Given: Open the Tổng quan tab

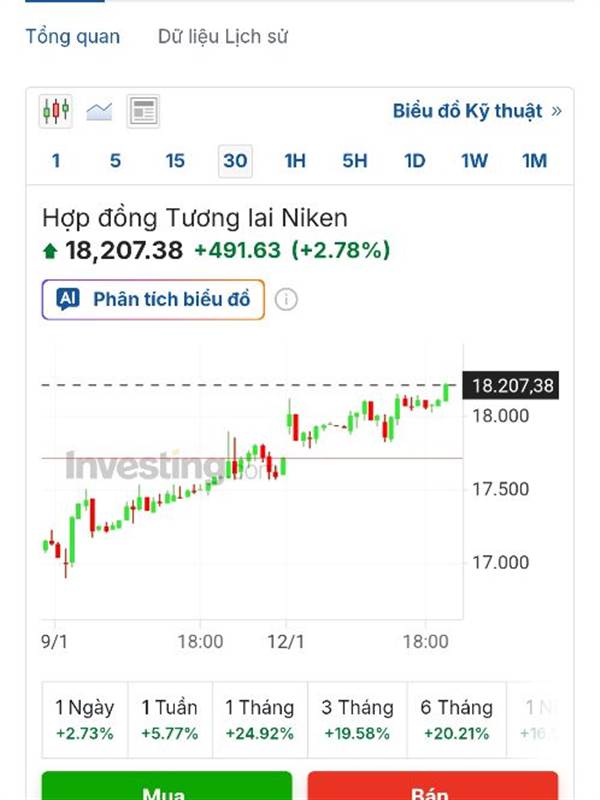Looking at the screenshot, I should (73, 37).
